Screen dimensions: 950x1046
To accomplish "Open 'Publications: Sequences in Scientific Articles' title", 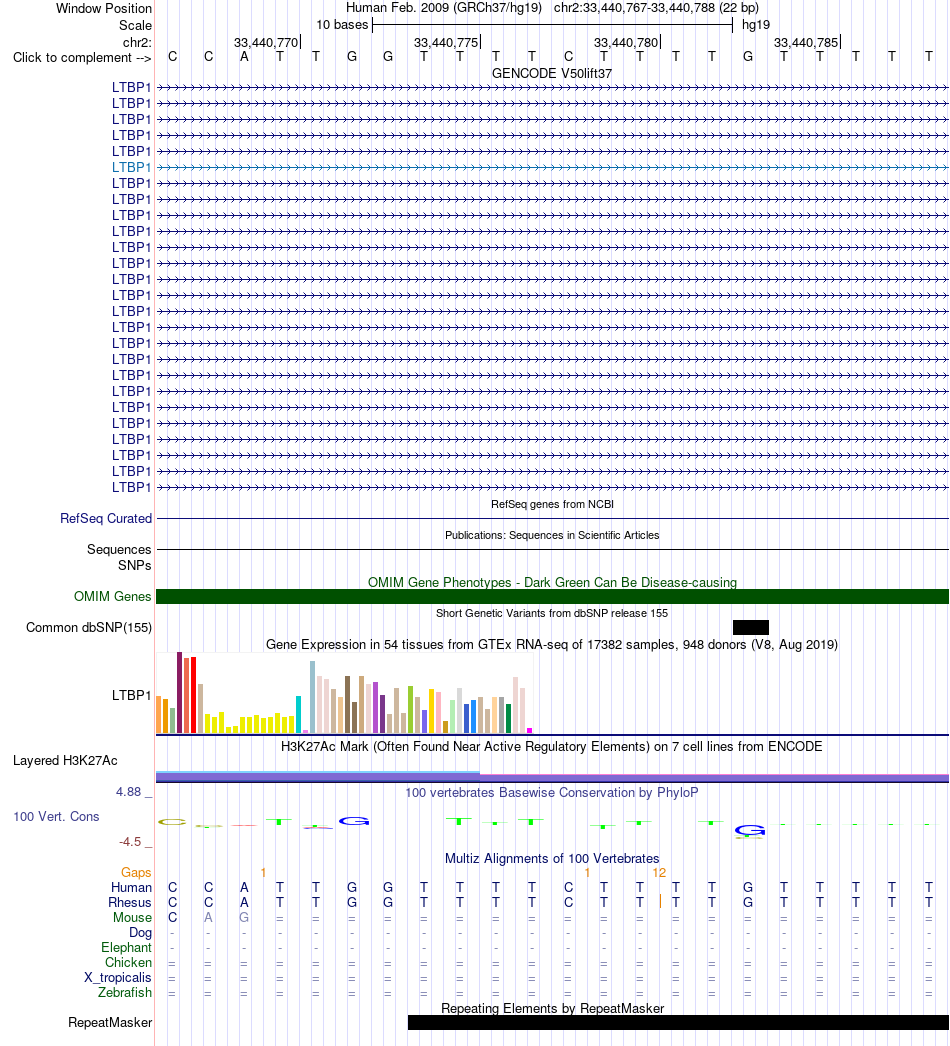I will pos(552,535).
